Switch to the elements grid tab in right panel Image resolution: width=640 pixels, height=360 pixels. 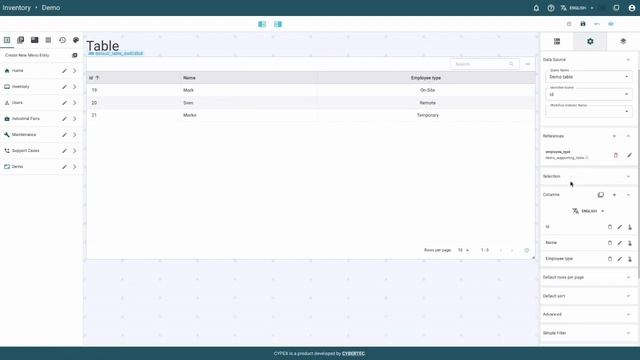click(x=557, y=41)
